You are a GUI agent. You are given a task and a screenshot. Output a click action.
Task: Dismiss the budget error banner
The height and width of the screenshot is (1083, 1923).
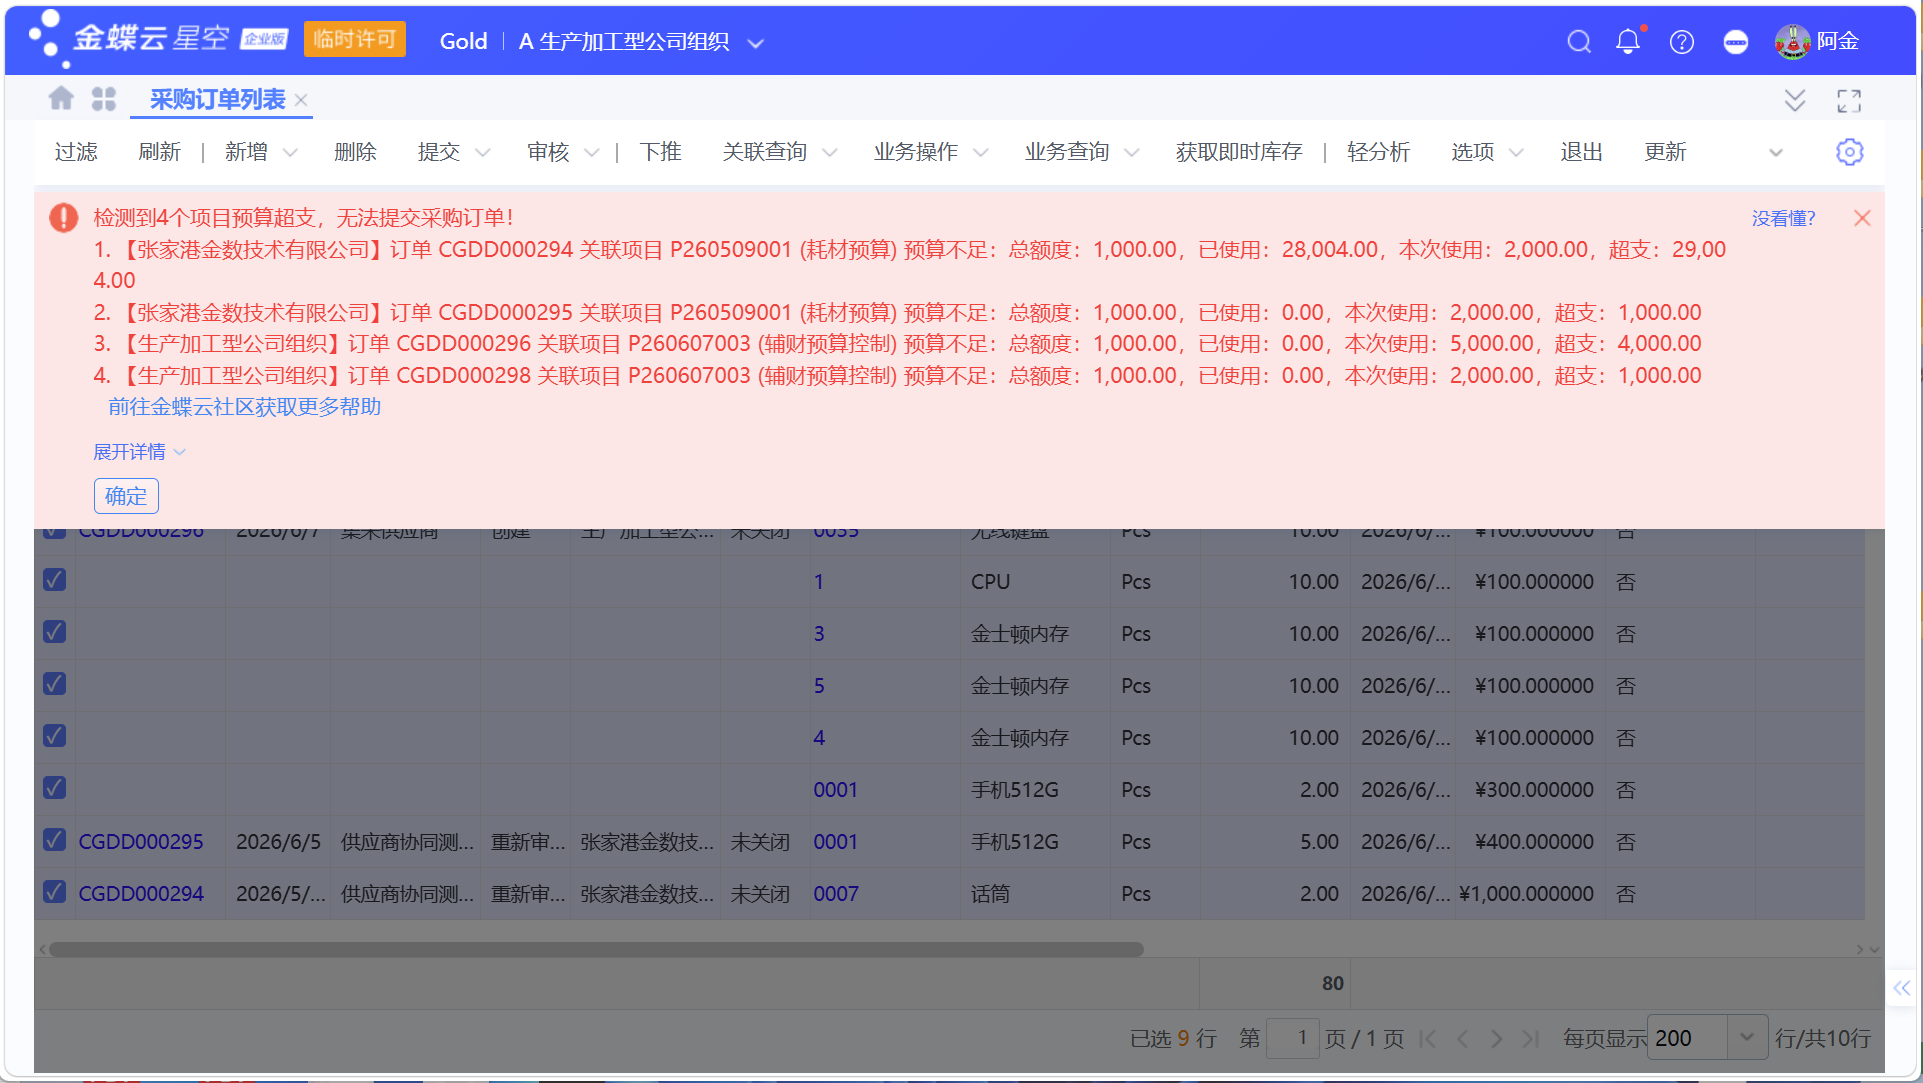(x=1862, y=218)
